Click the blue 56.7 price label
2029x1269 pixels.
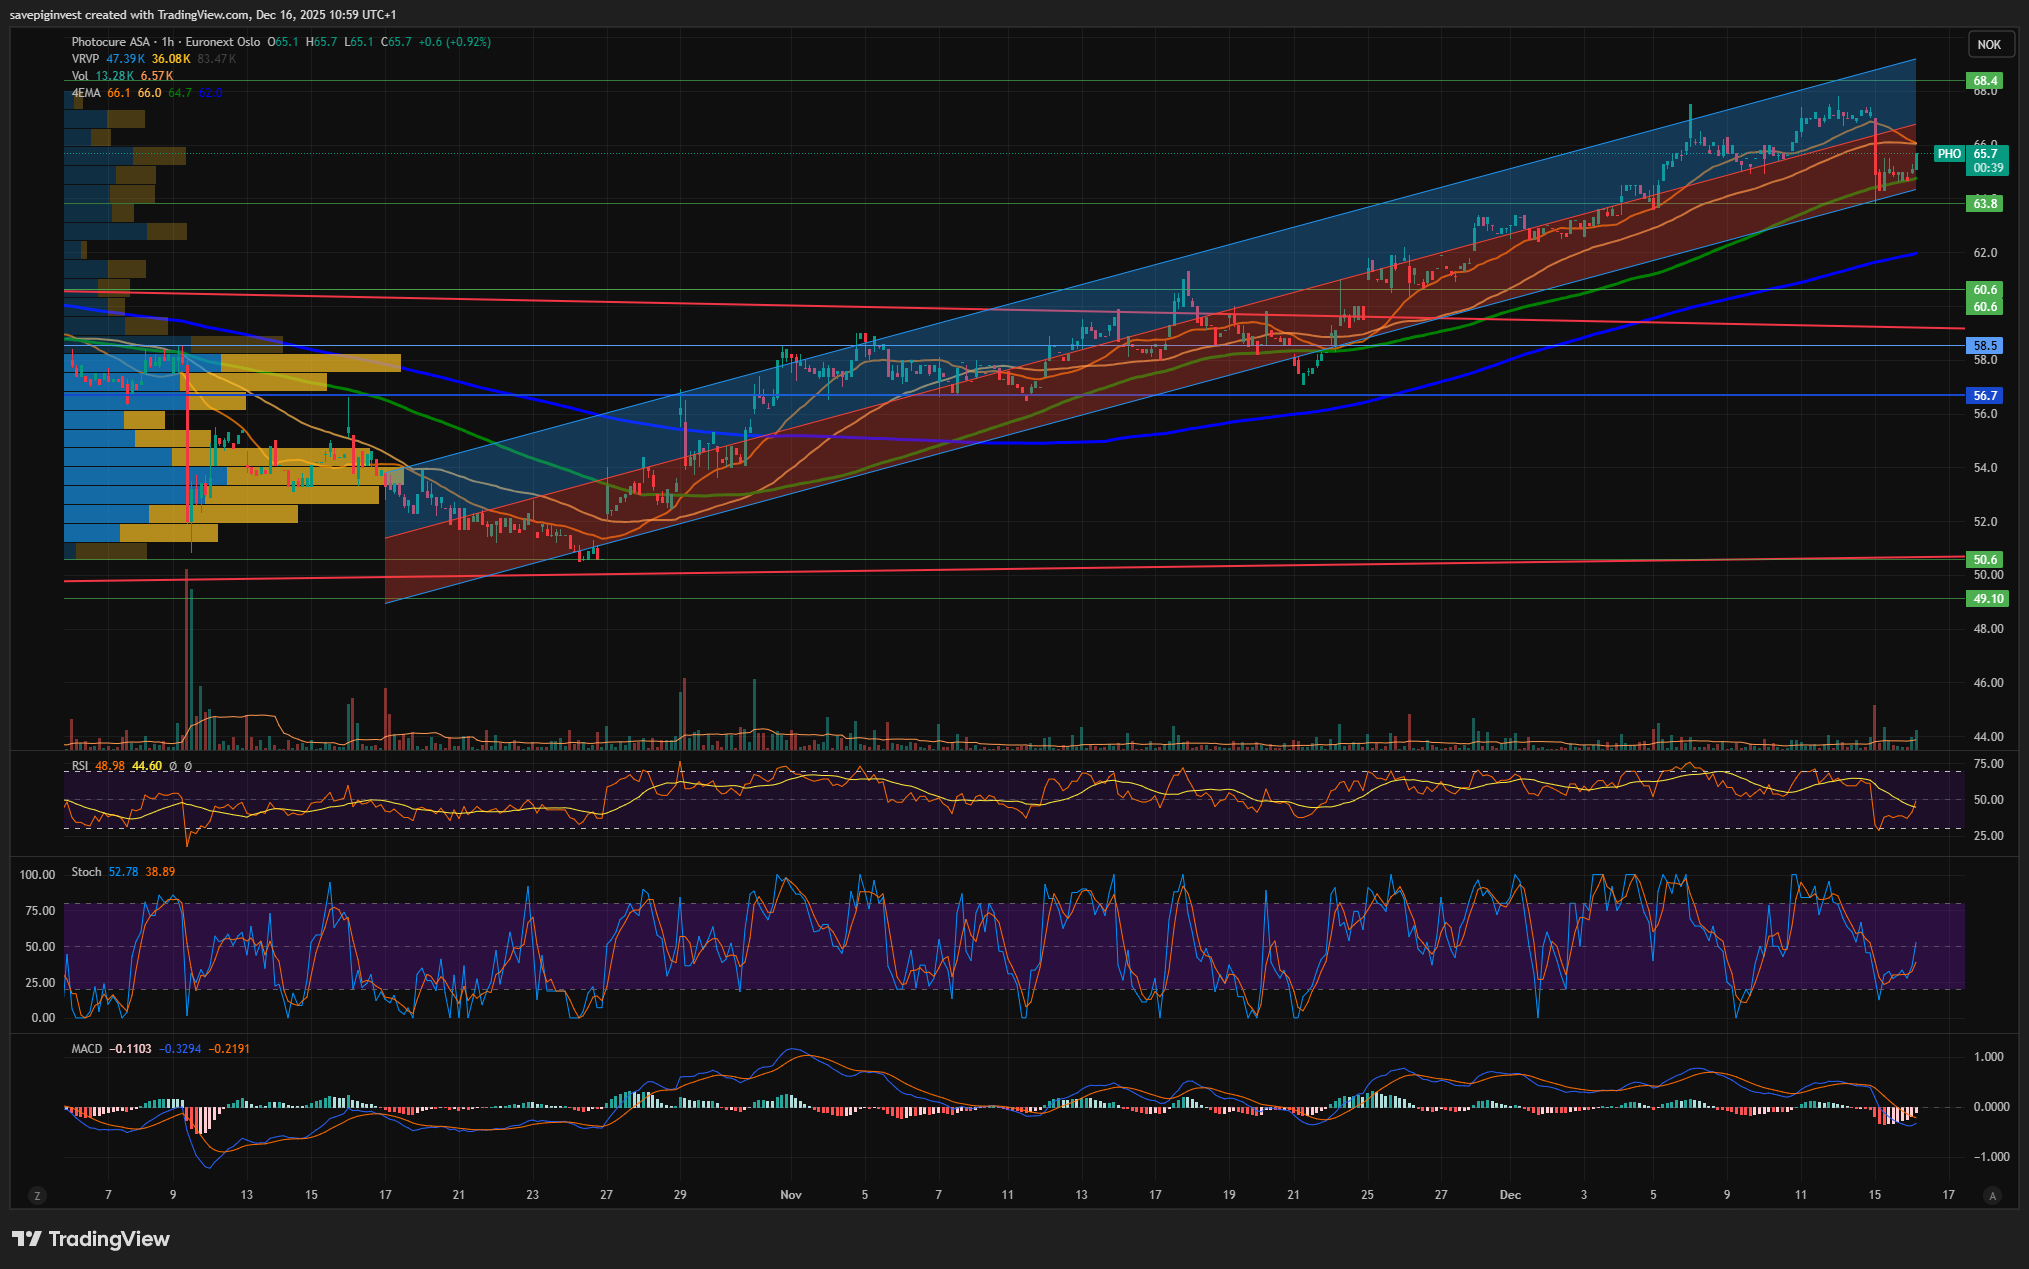tap(1984, 396)
